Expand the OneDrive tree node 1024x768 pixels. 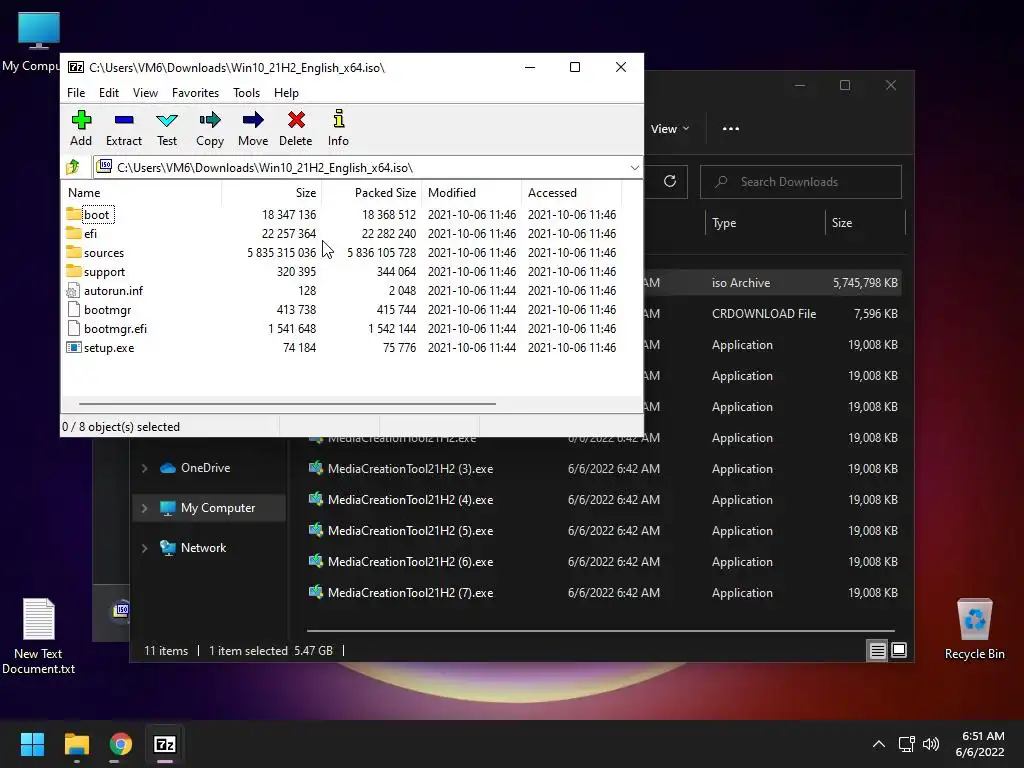[144, 468]
